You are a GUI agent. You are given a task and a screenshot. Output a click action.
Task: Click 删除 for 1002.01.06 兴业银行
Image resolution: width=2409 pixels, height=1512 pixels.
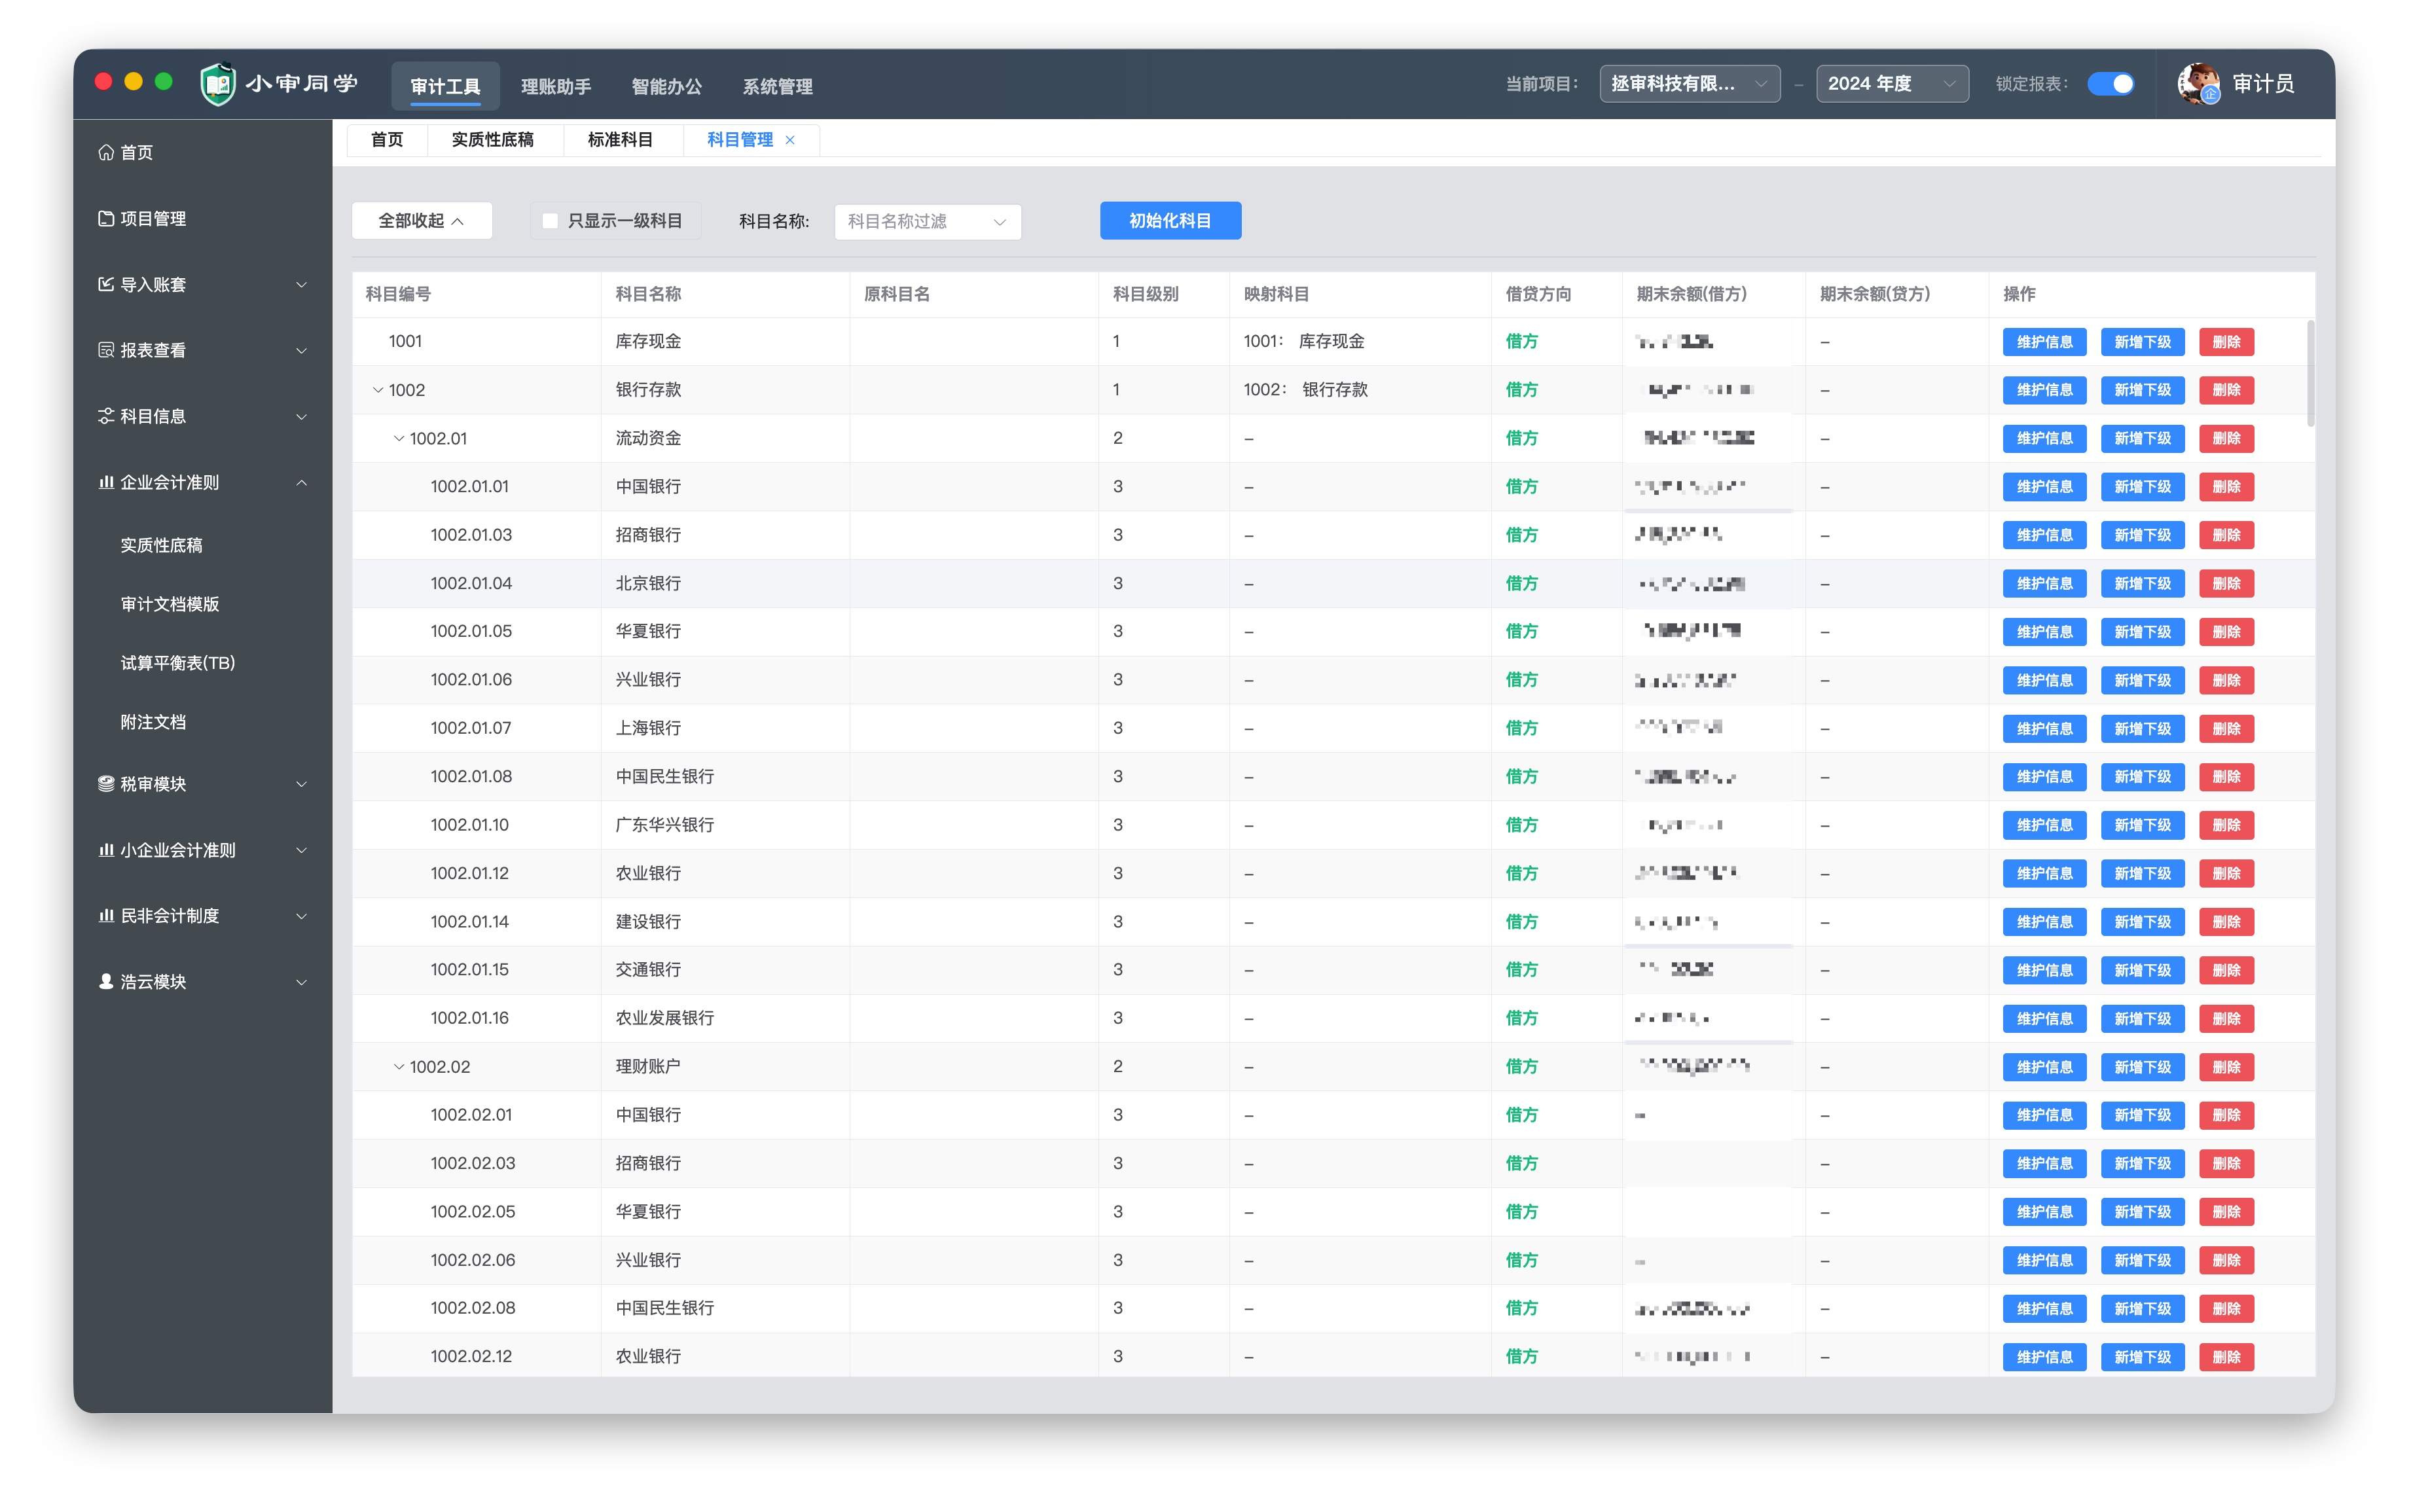(2226, 680)
